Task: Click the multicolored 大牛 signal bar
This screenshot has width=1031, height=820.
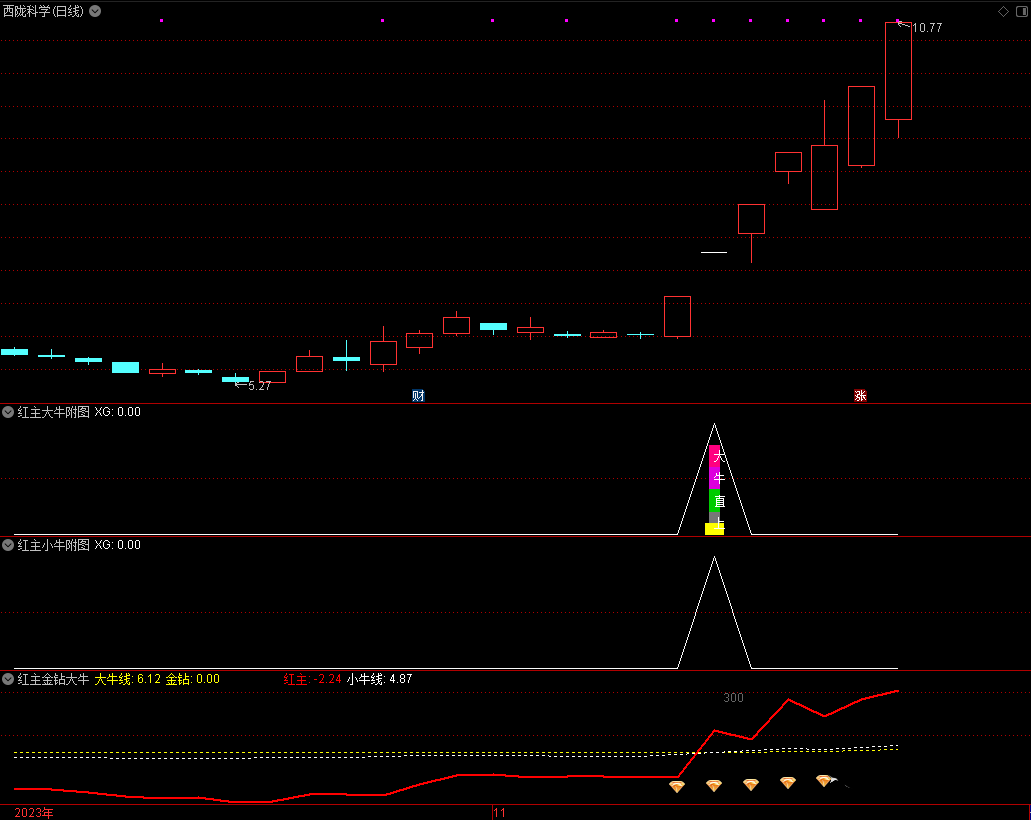Action: coord(714,490)
